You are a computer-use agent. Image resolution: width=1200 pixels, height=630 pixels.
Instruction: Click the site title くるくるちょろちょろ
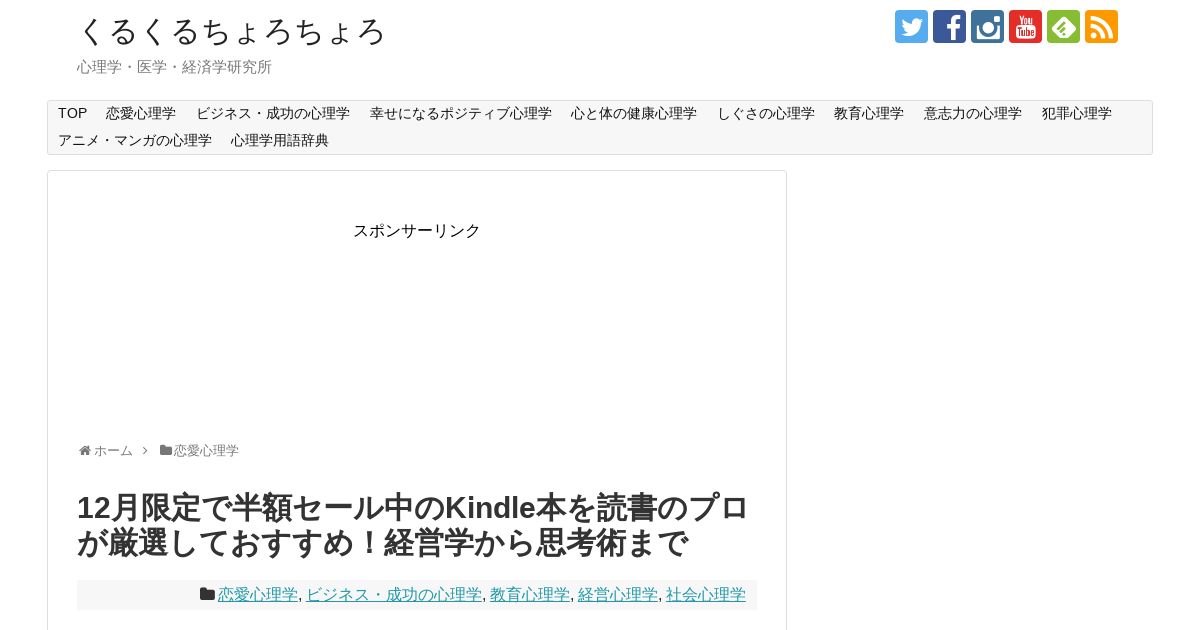pos(231,31)
